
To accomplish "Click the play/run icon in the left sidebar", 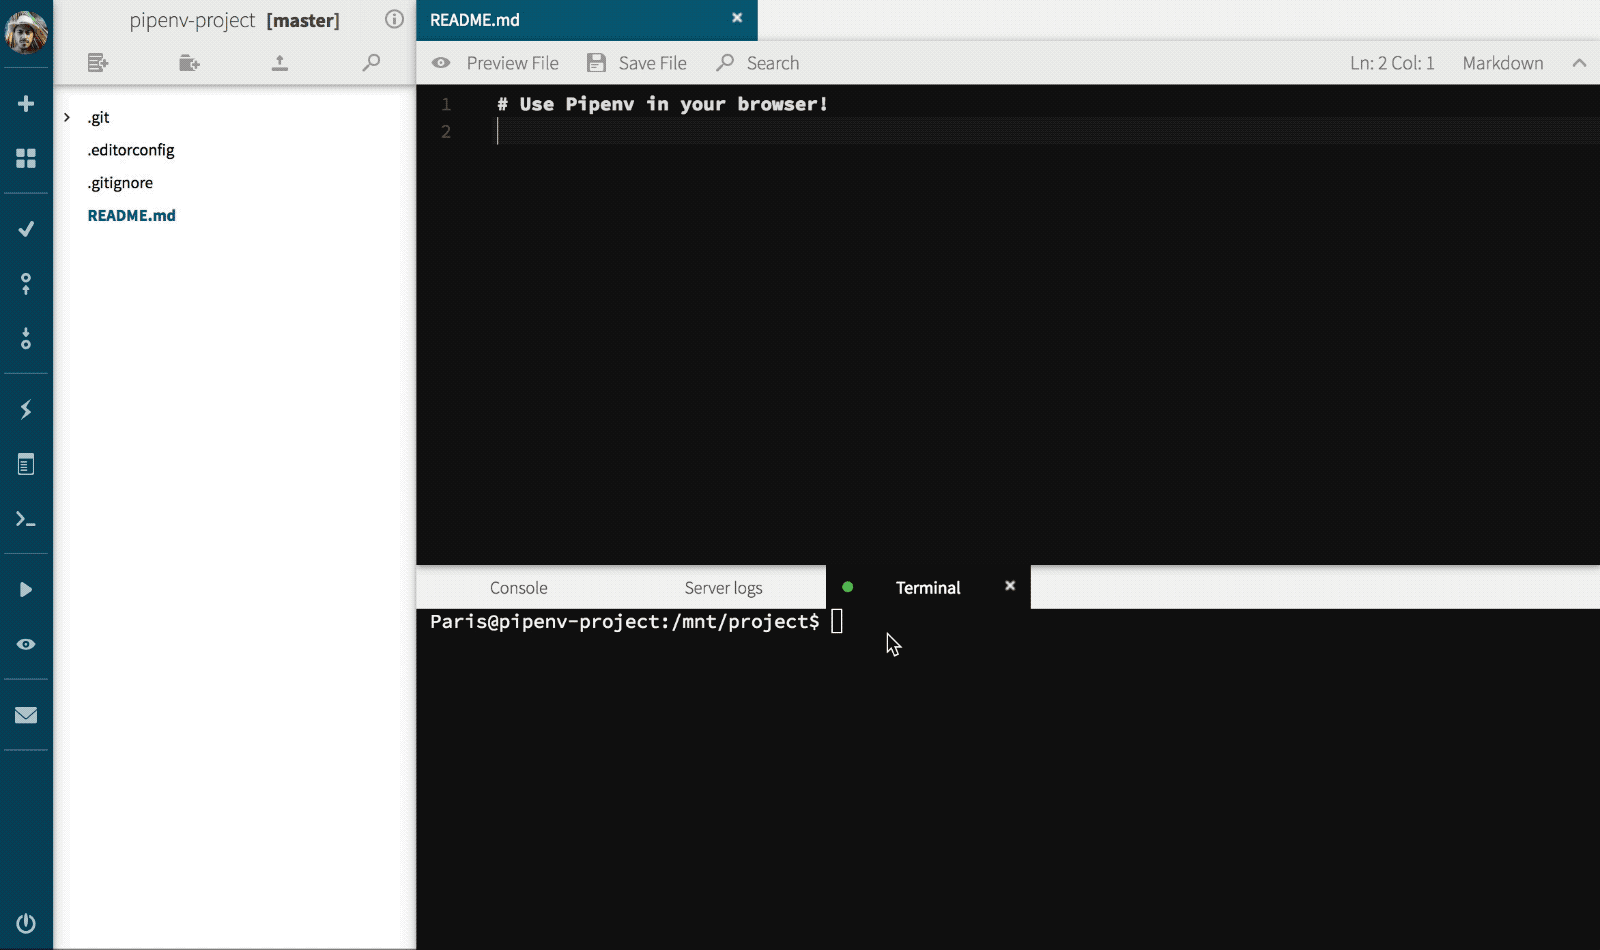I will [25, 589].
